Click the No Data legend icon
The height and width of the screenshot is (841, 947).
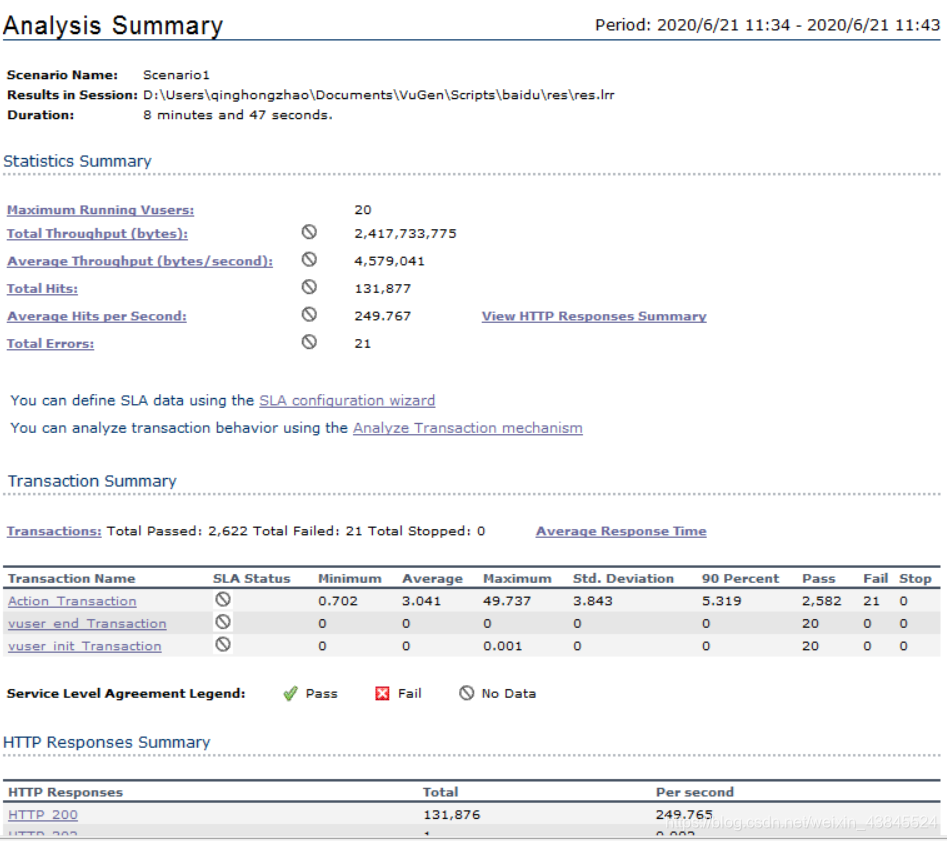(466, 693)
